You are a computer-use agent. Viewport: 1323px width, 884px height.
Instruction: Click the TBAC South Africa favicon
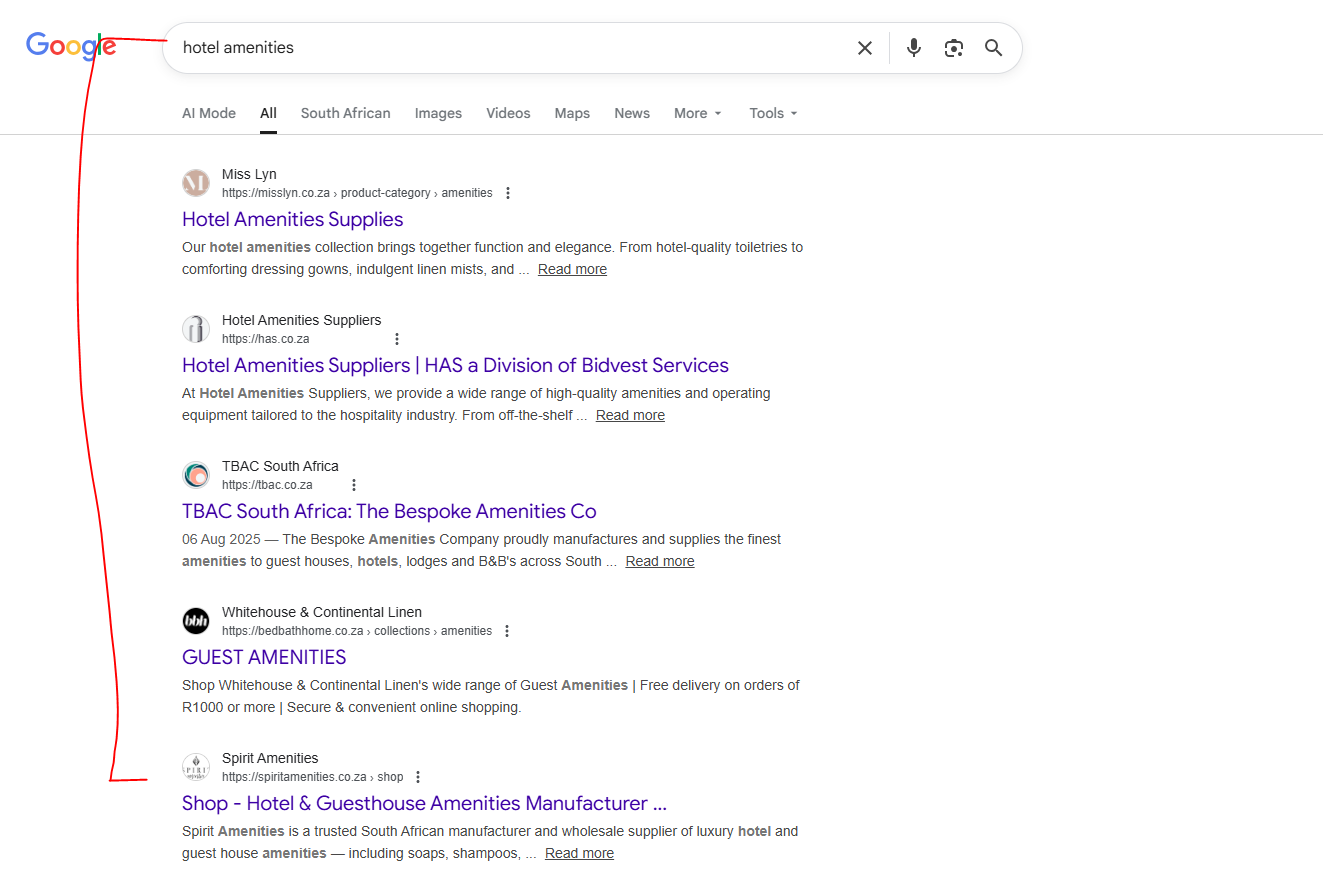196,475
